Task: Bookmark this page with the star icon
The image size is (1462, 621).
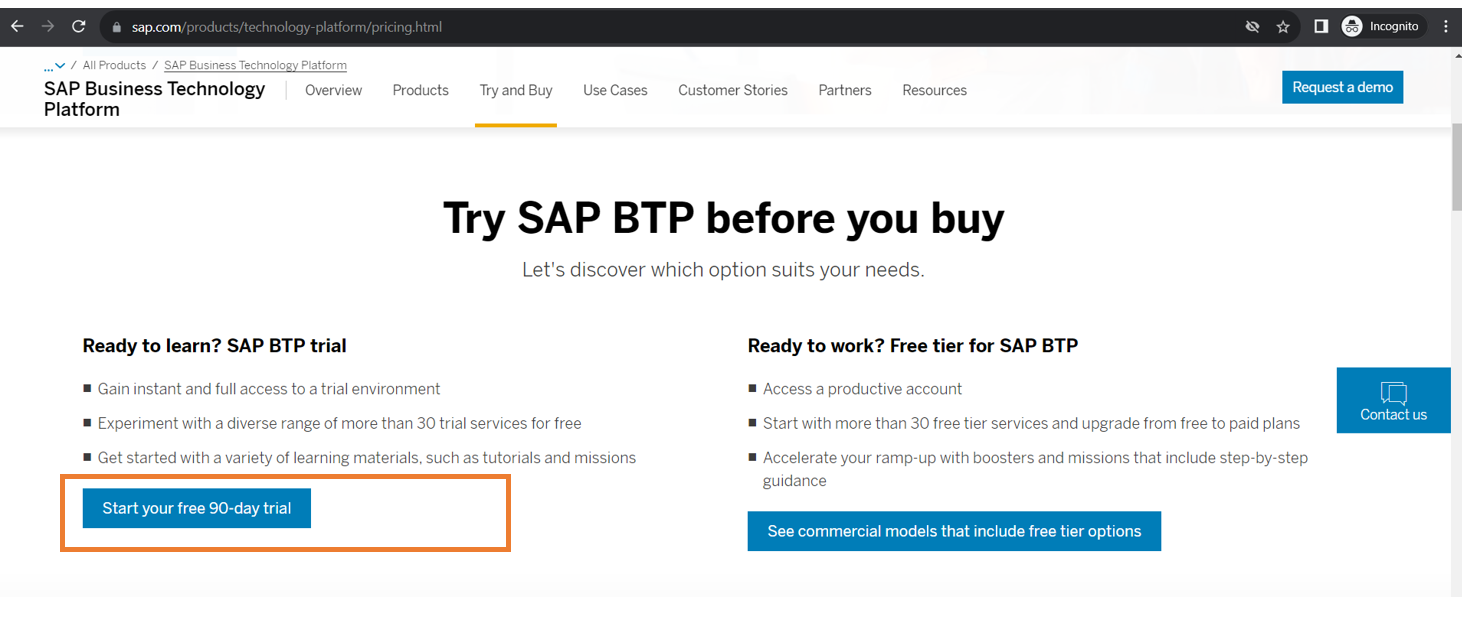Action: 1283,27
